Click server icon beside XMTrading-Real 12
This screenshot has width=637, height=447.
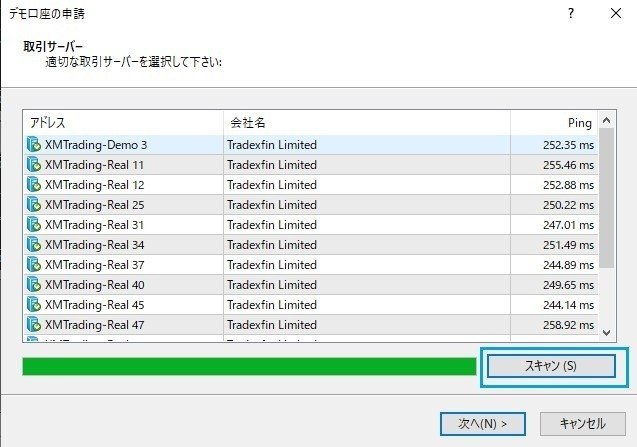(x=34, y=184)
